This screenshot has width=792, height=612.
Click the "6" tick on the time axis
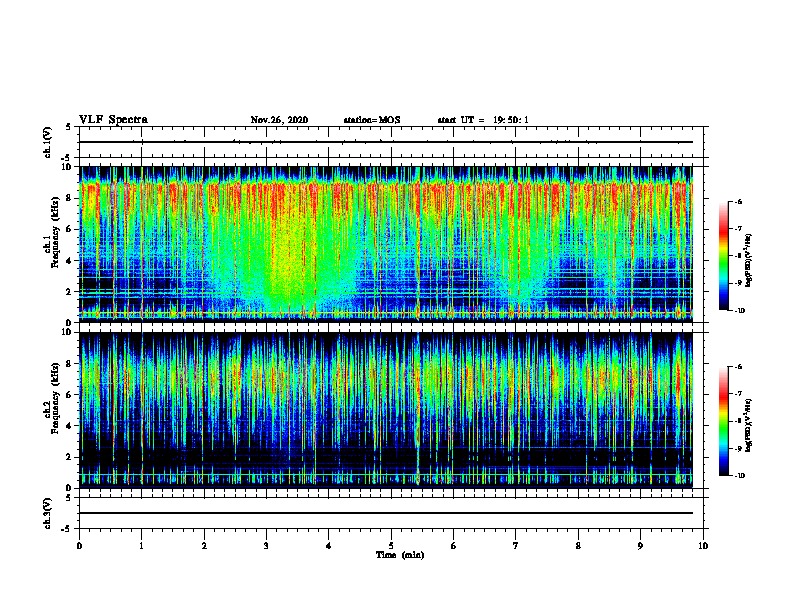(x=454, y=546)
